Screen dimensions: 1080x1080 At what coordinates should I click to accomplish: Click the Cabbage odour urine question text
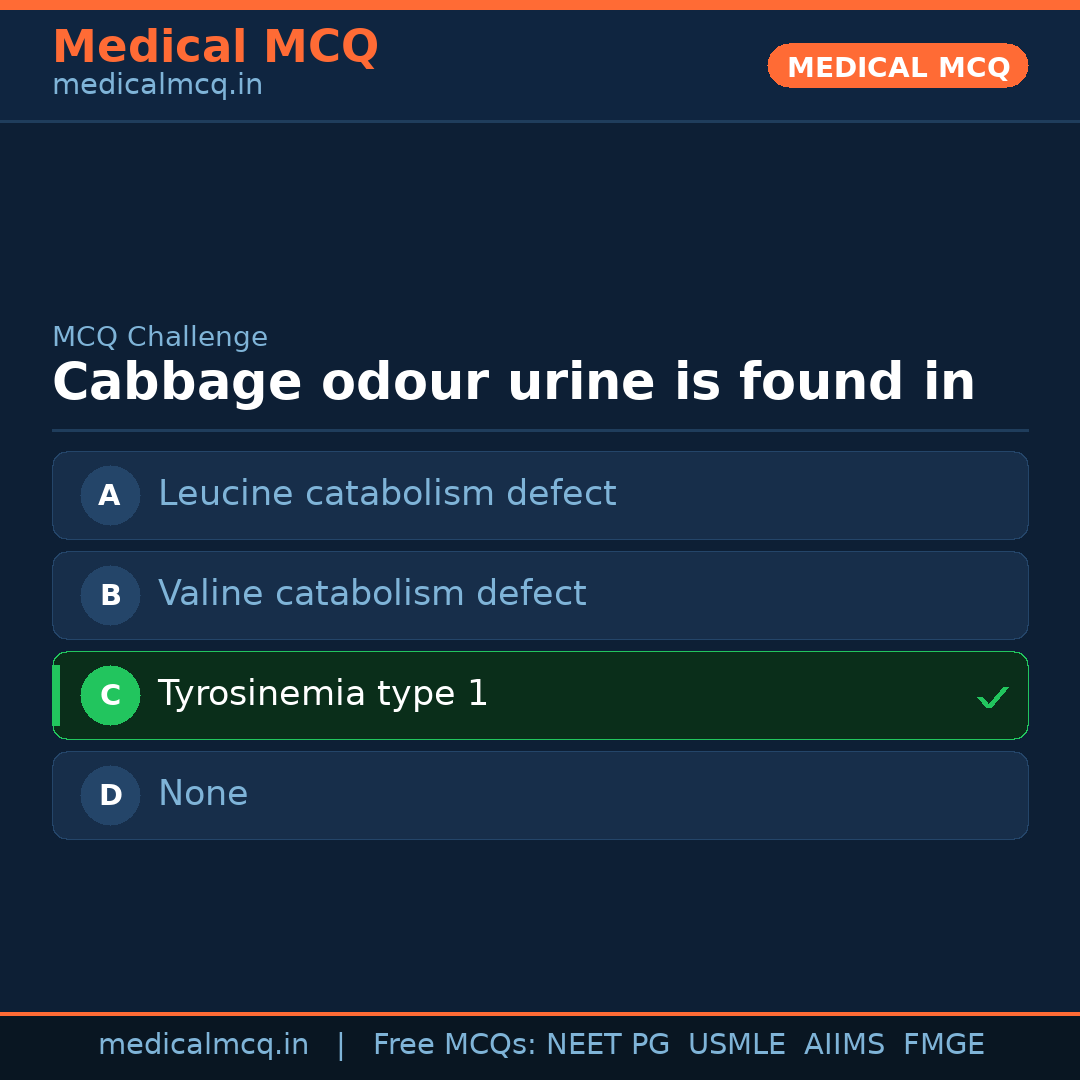[513, 383]
